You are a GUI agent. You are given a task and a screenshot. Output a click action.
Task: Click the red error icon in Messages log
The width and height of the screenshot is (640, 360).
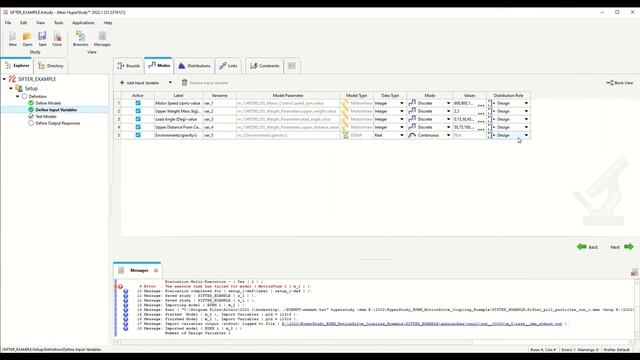click(x=120, y=287)
